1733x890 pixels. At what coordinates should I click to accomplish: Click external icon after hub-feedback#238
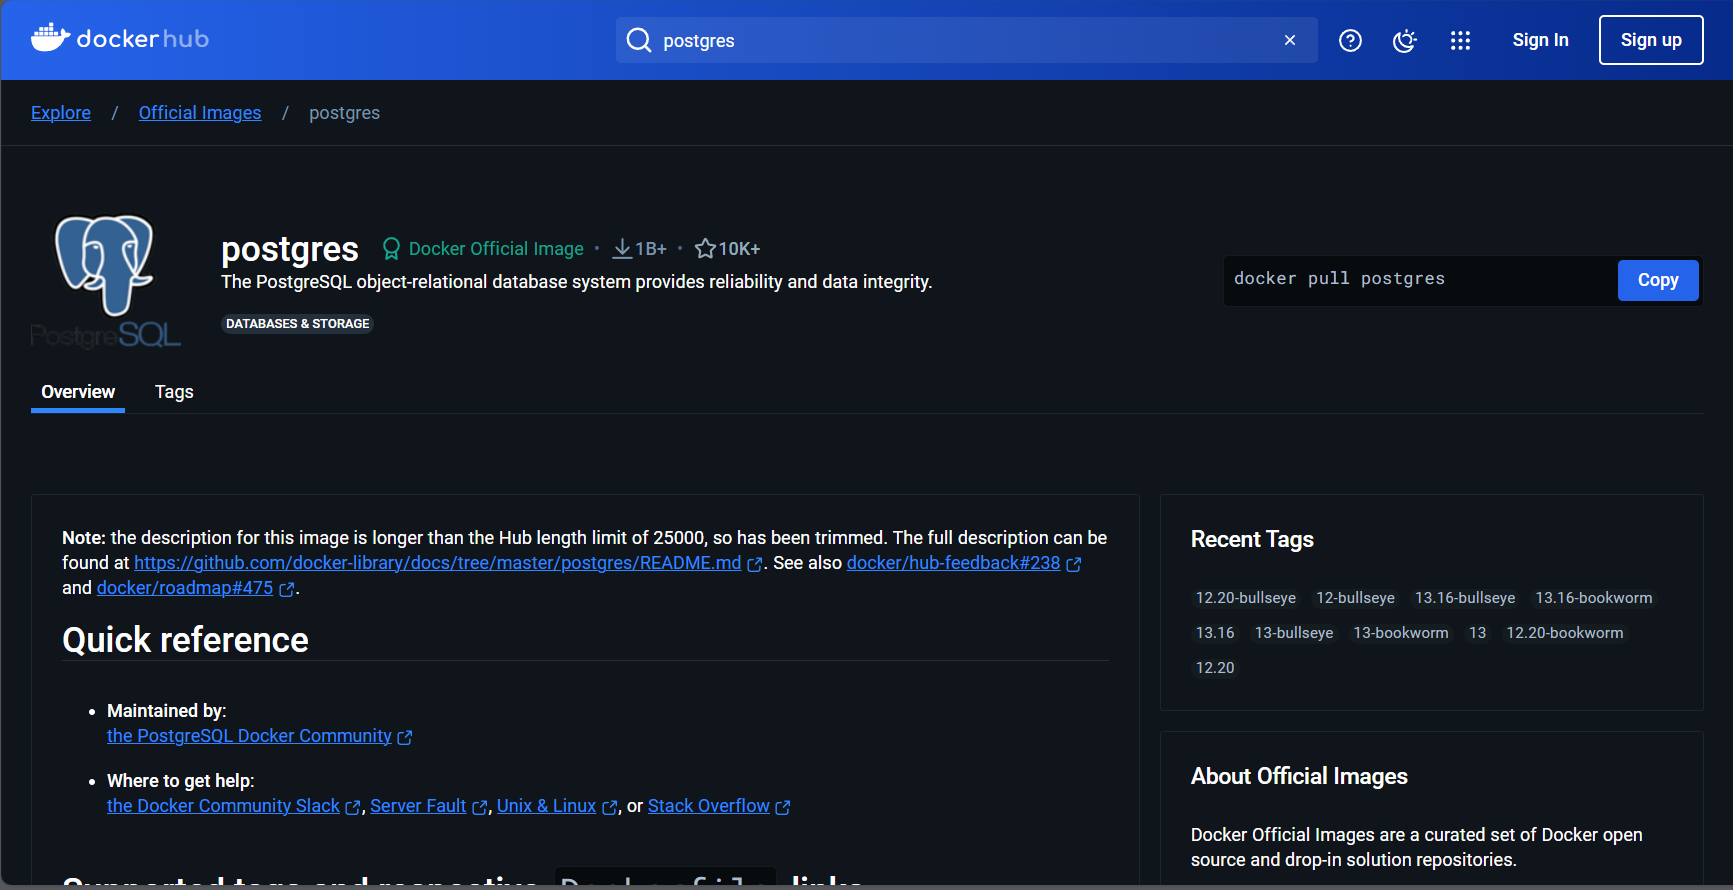coord(1074,564)
